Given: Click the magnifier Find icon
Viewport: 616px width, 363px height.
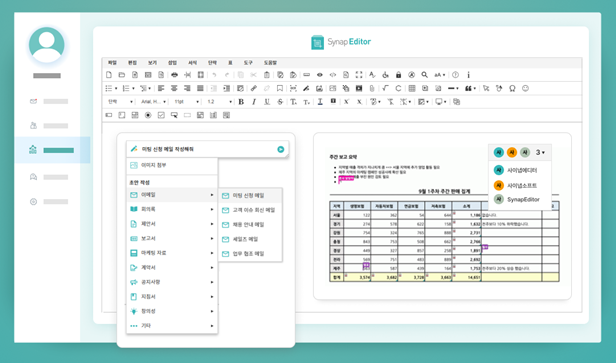Looking at the screenshot, I should click(x=425, y=75).
